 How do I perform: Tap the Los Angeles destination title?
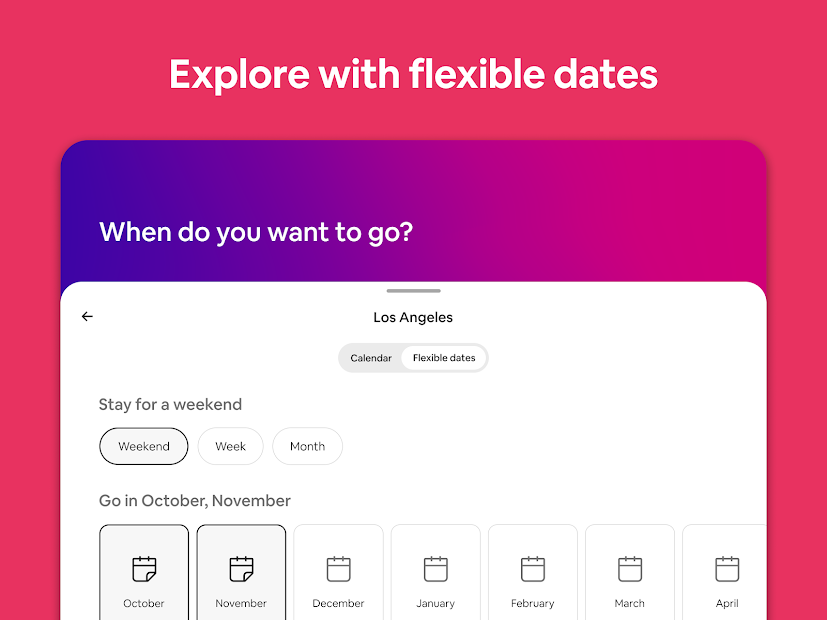coord(413,317)
